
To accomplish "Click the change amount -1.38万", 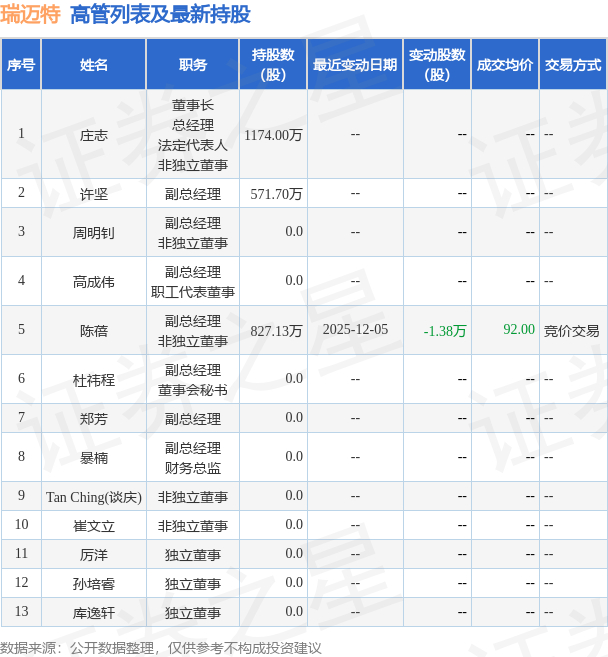I will [445, 331].
